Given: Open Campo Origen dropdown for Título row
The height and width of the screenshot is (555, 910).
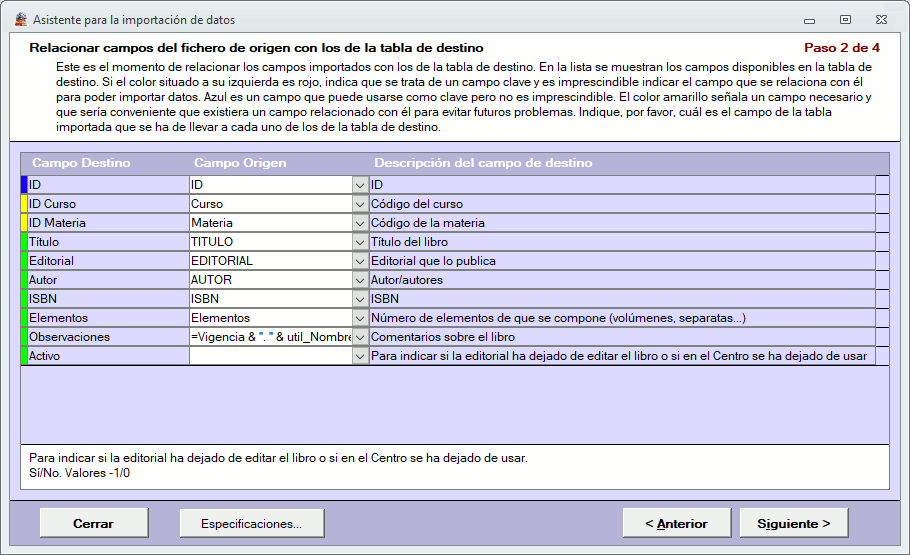Looking at the screenshot, I should tap(360, 242).
